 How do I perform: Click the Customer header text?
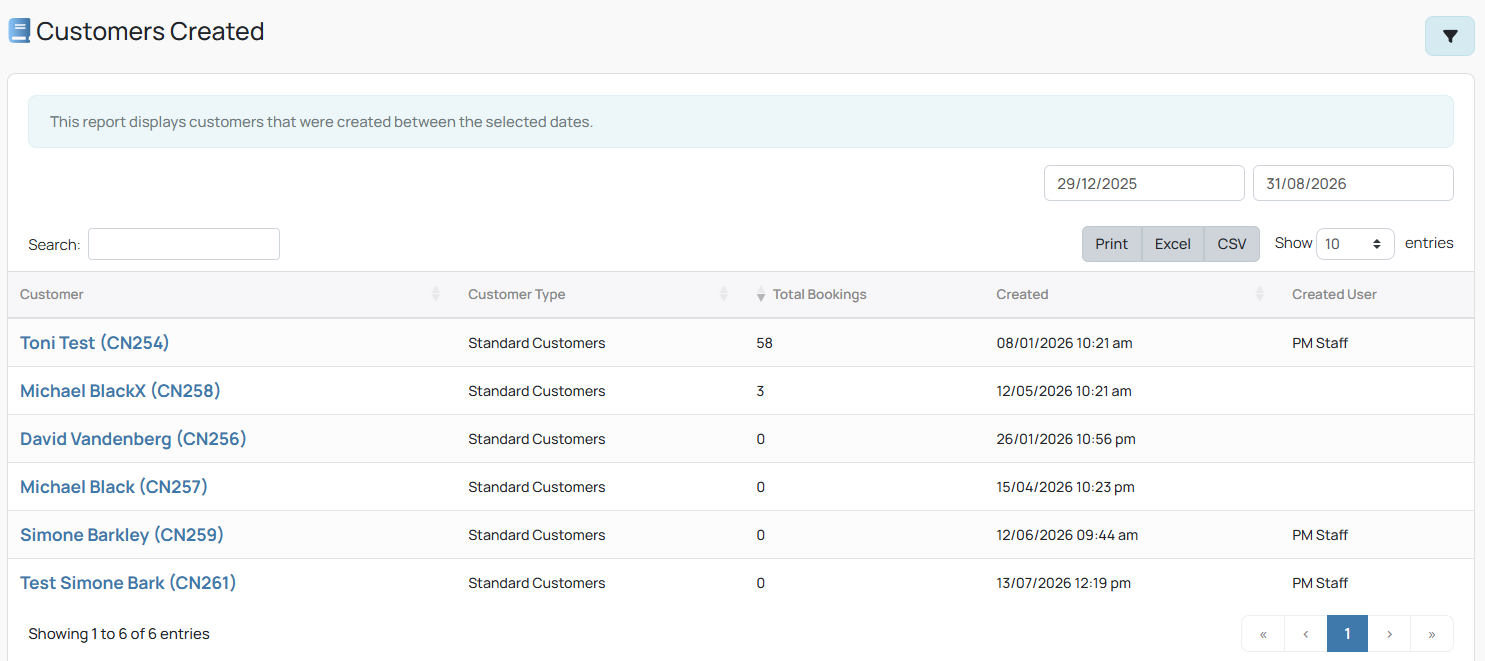52,294
